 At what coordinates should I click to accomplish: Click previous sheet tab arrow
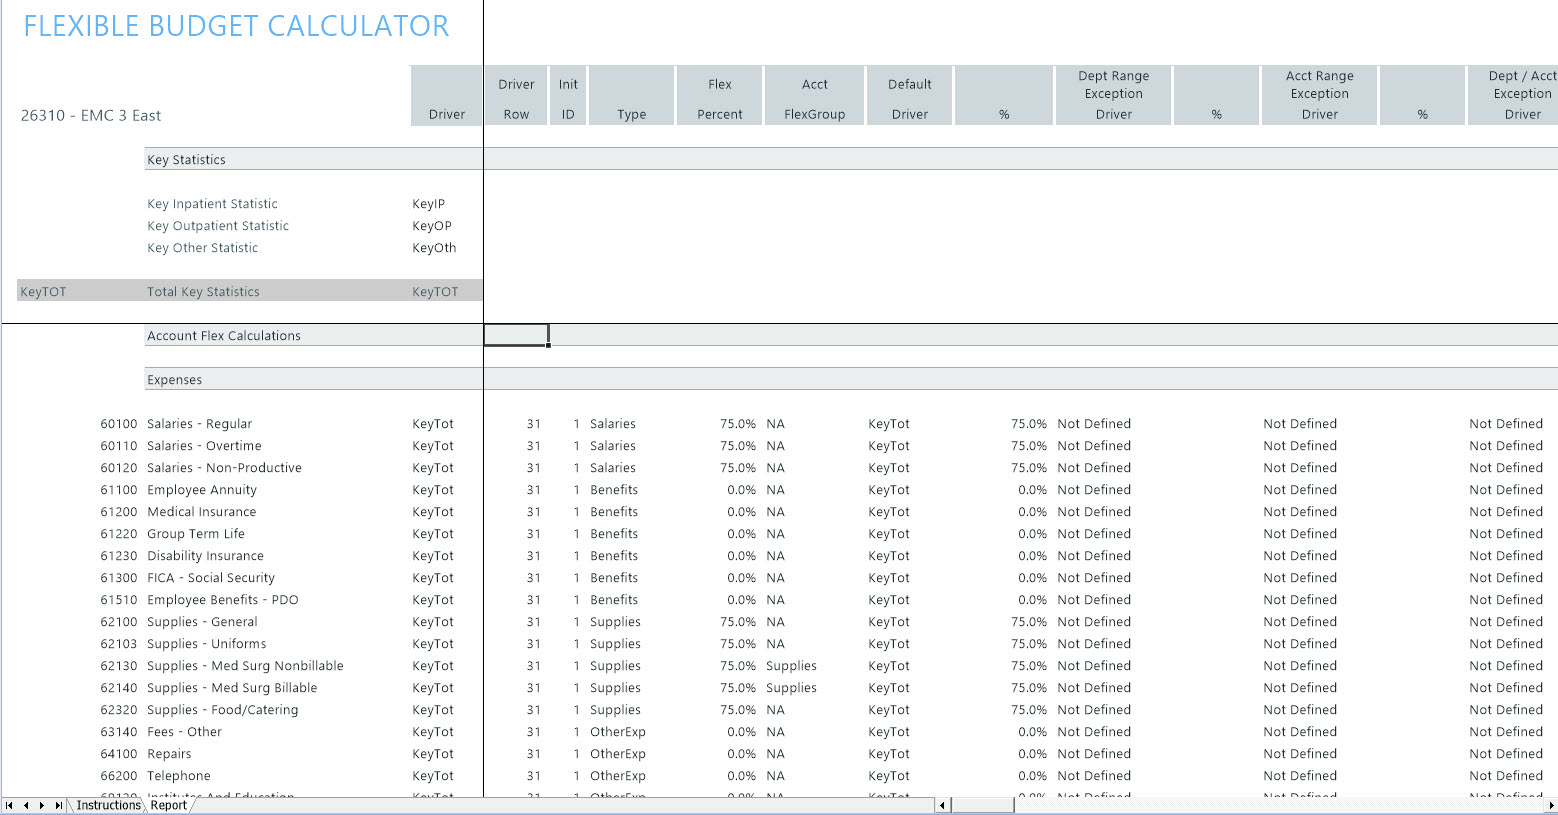[x=25, y=805]
